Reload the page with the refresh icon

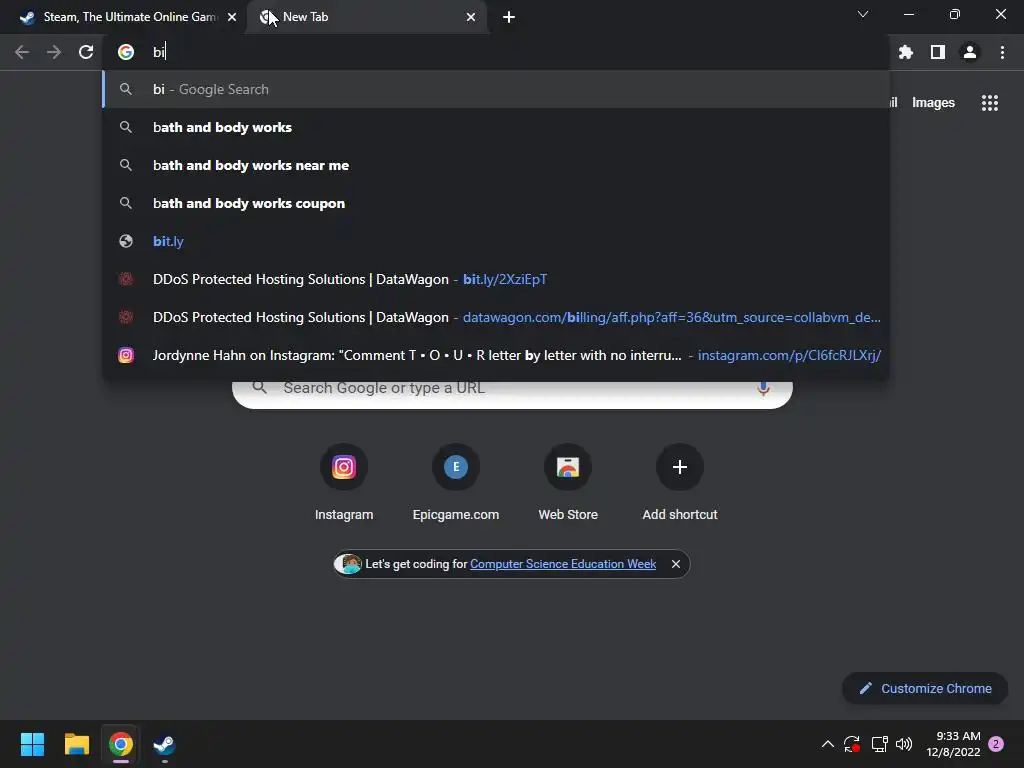point(86,52)
